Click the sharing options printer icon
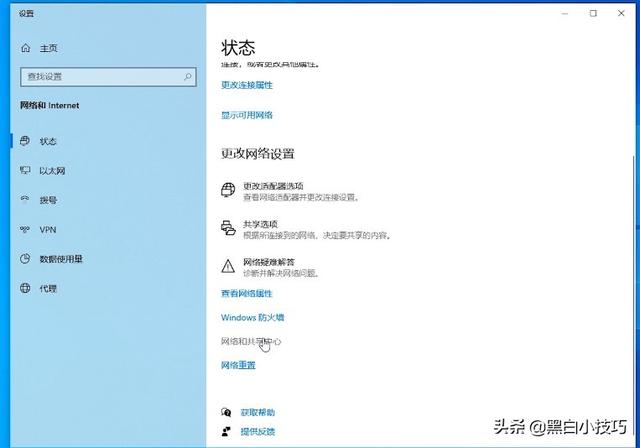 (228, 228)
